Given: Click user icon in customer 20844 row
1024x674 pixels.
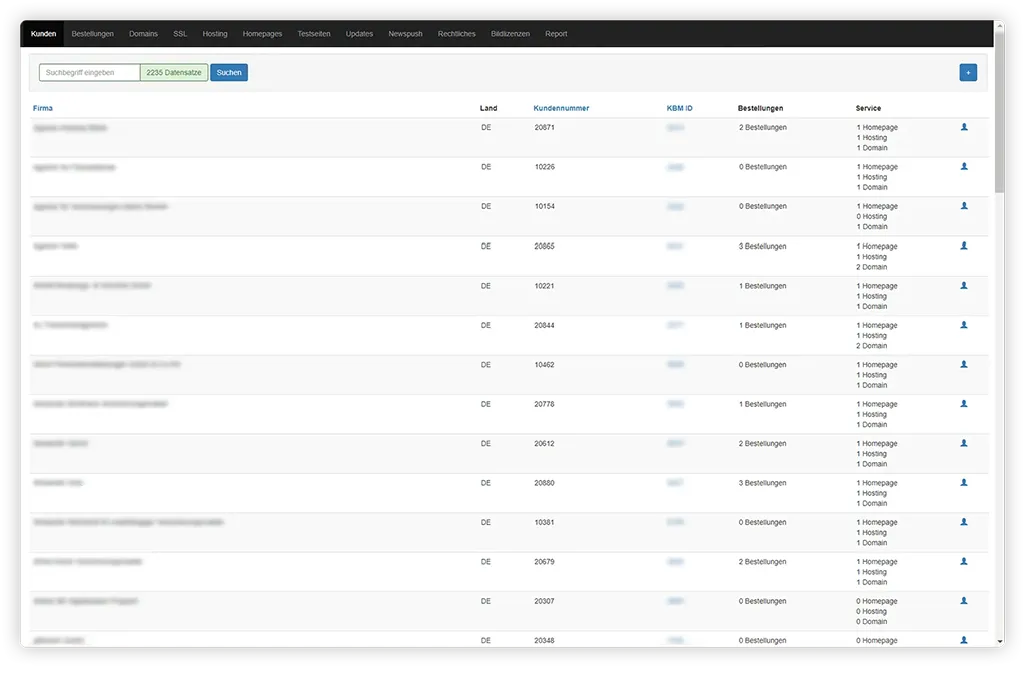Looking at the screenshot, I should (x=964, y=325).
